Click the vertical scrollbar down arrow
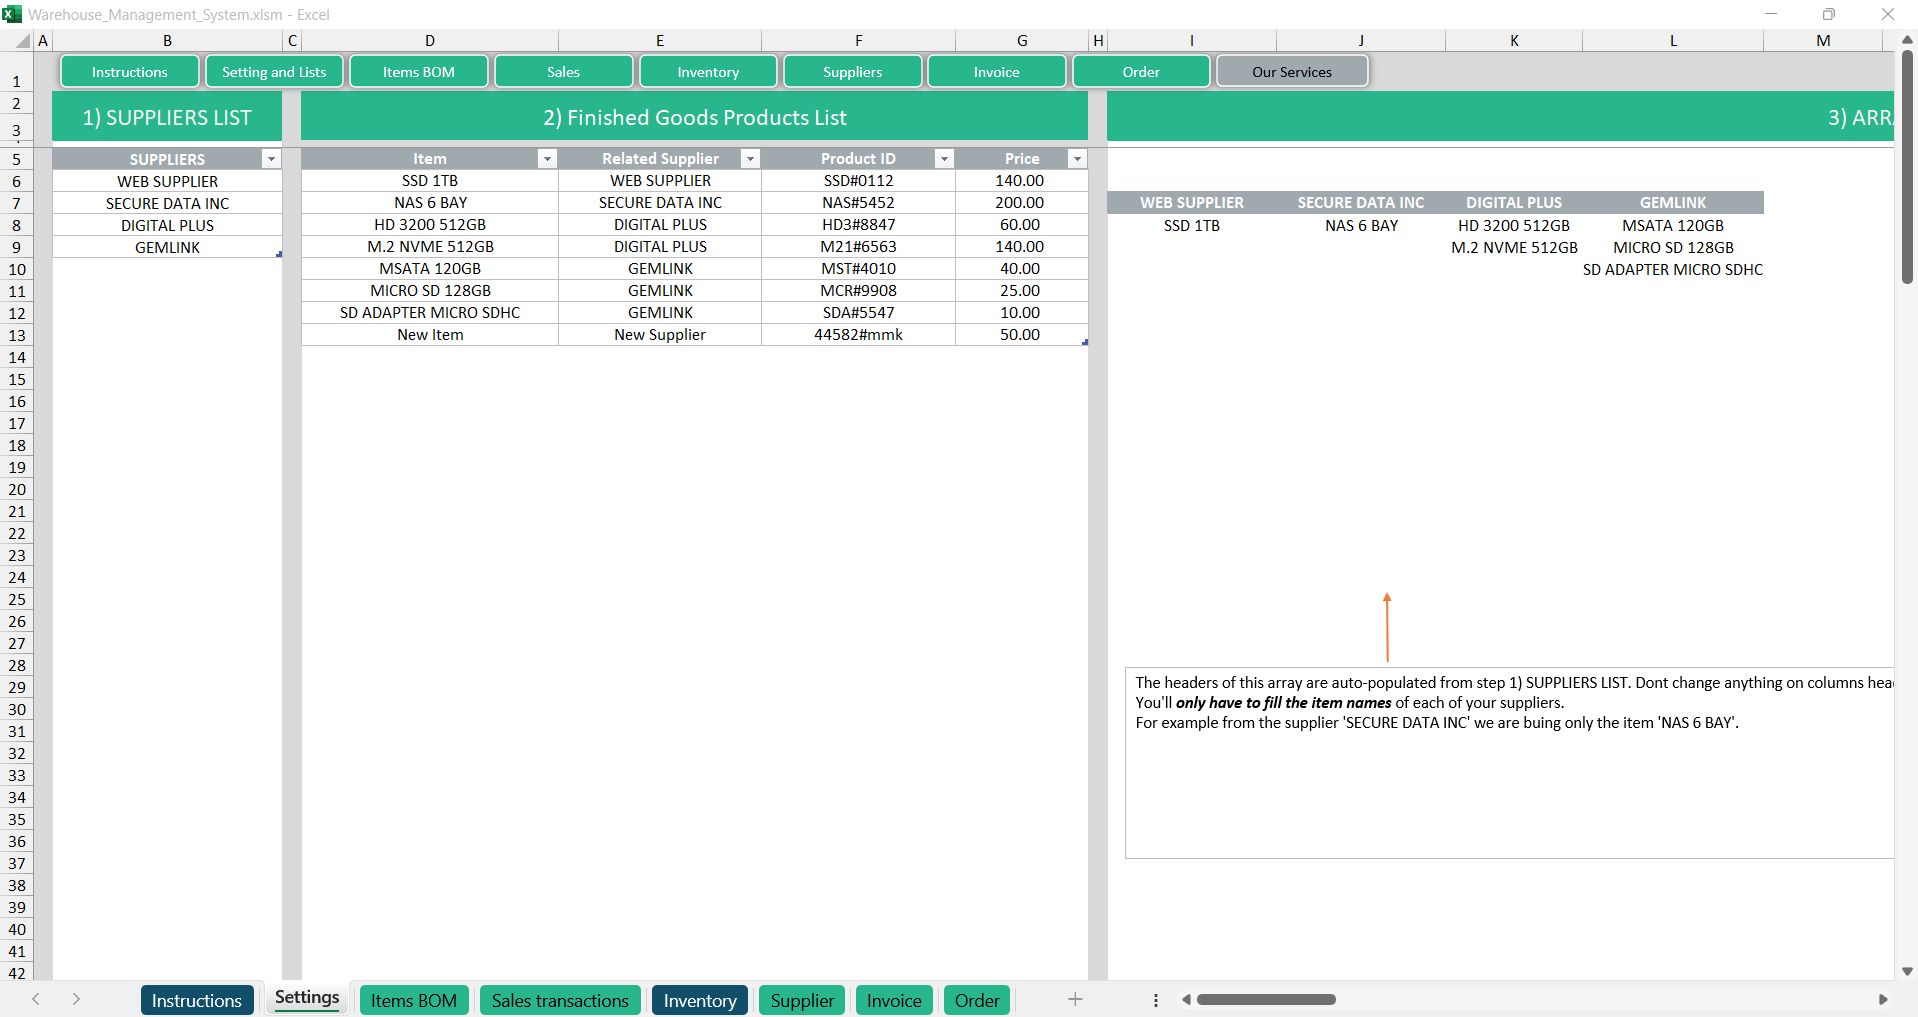 pyautogui.click(x=1907, y=971)
